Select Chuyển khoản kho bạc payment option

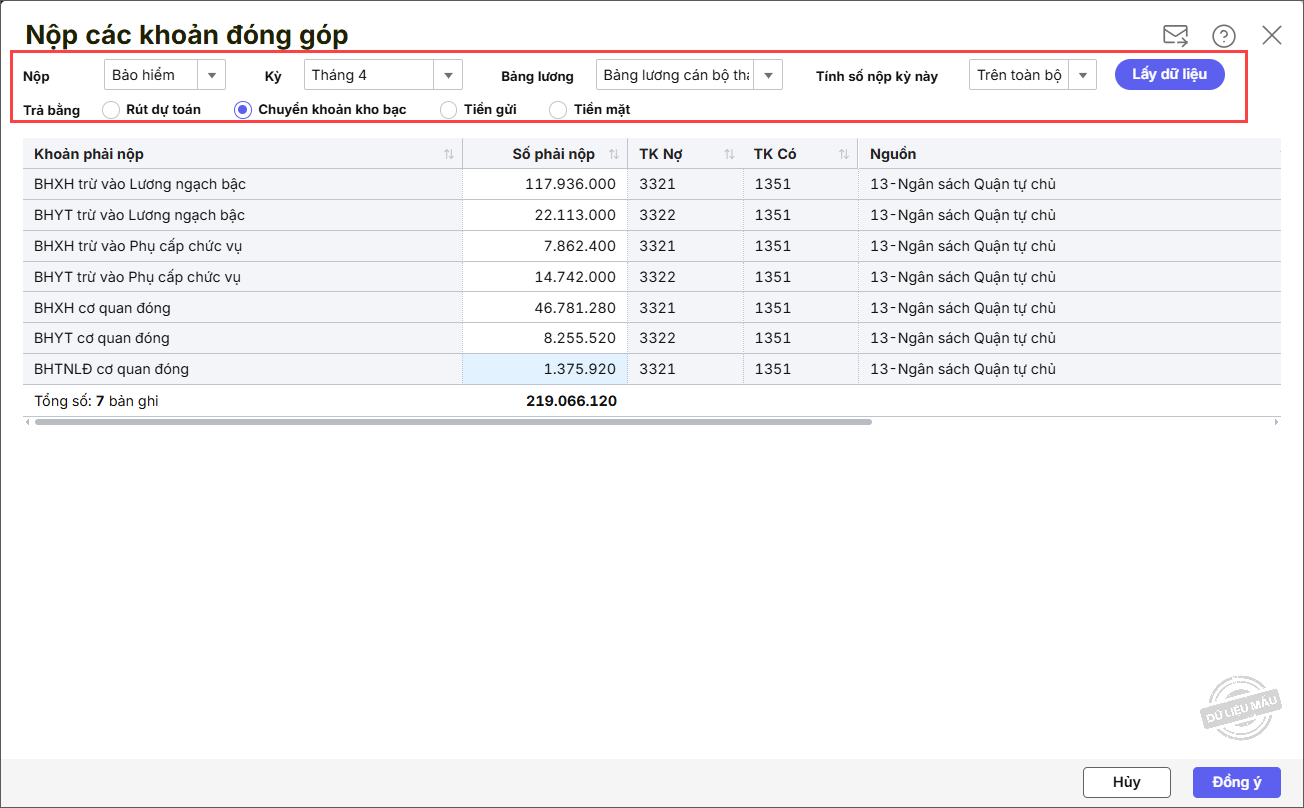pos(243,110)
